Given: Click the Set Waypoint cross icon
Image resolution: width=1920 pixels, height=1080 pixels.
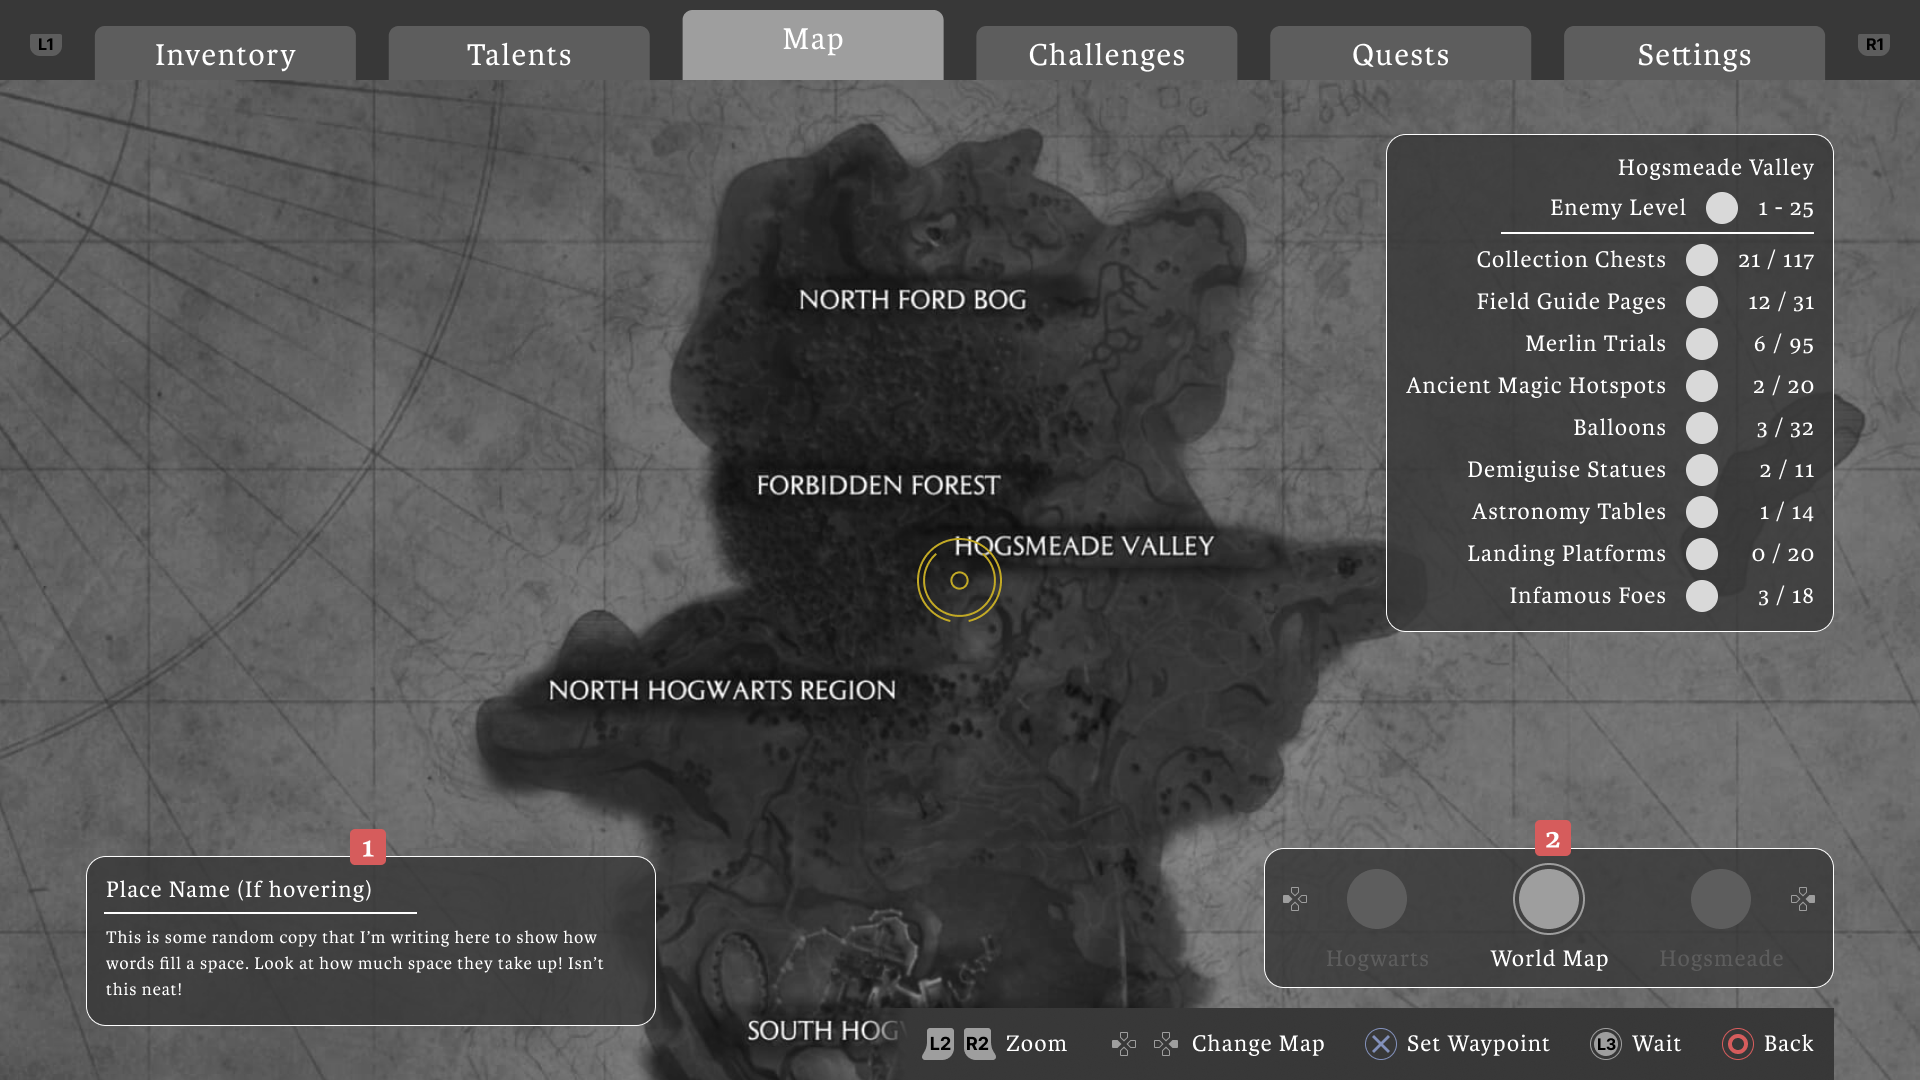Looking at the screenshot, I should pyautogui.click(x=1380, y=1044).
